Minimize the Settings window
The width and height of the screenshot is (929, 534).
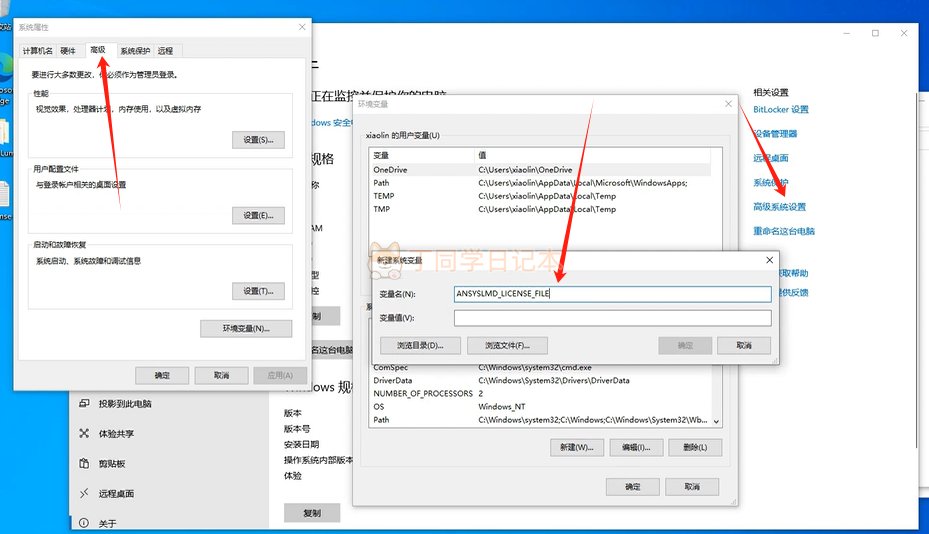(847, 33)
